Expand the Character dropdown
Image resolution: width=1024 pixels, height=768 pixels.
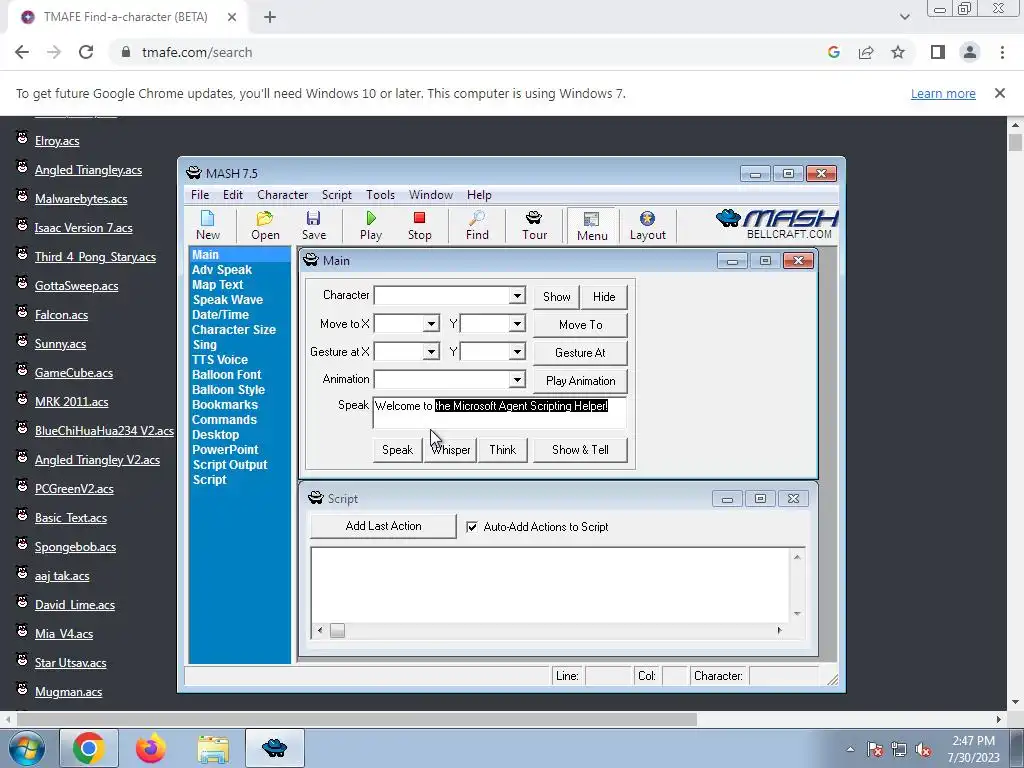[x=517, y=296]
